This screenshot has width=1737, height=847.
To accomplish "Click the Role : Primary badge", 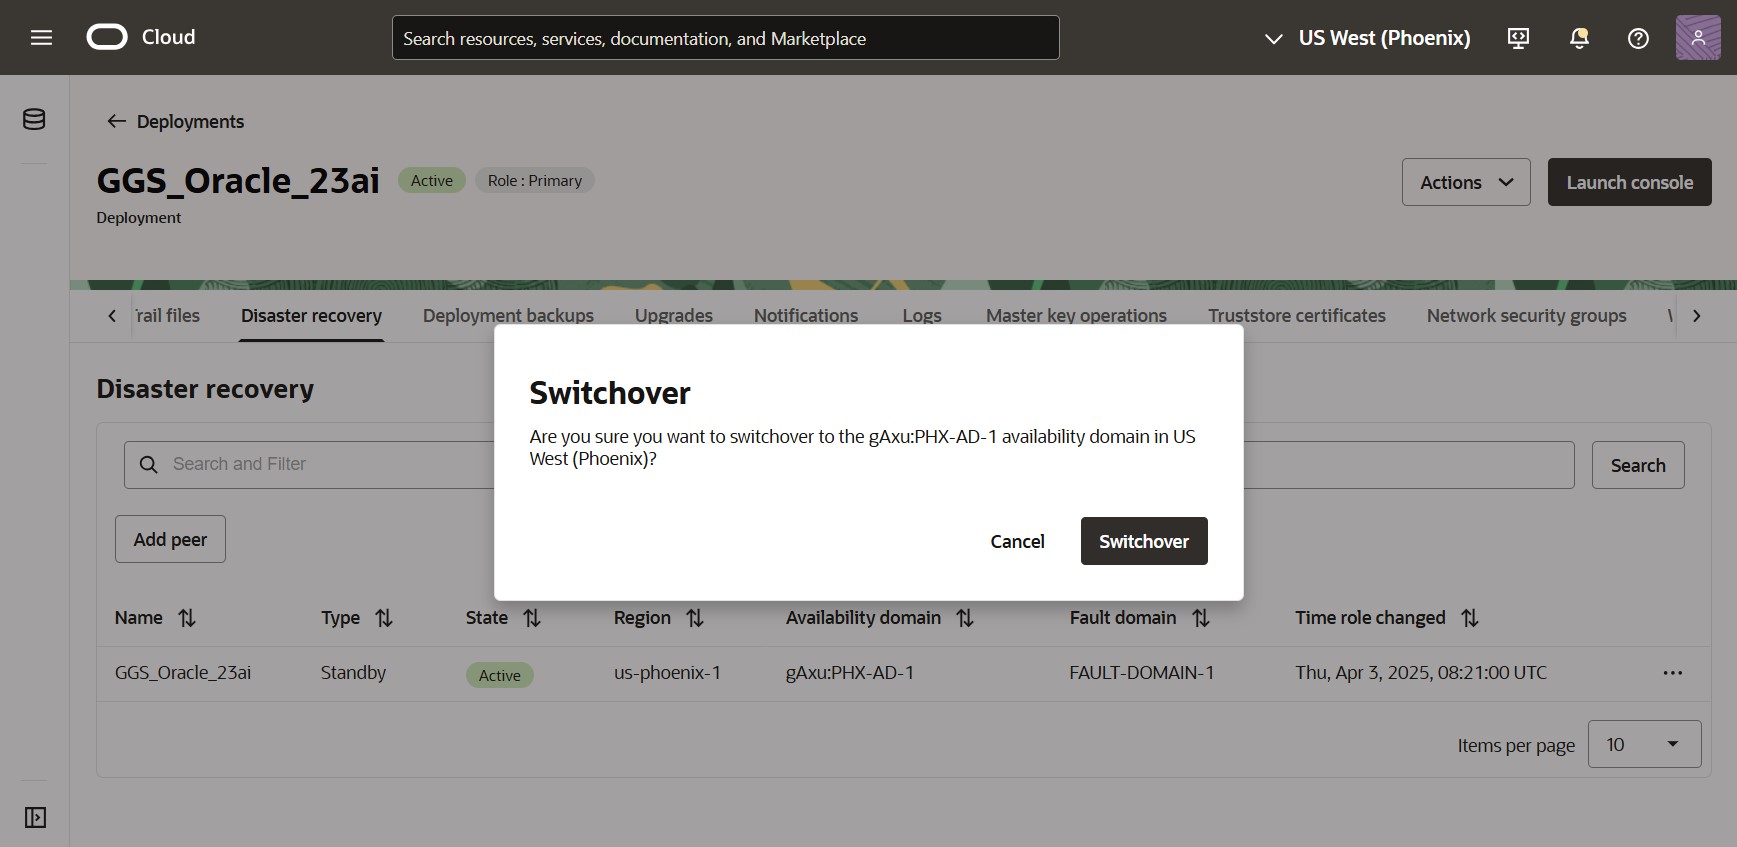I will pos(535,180).
